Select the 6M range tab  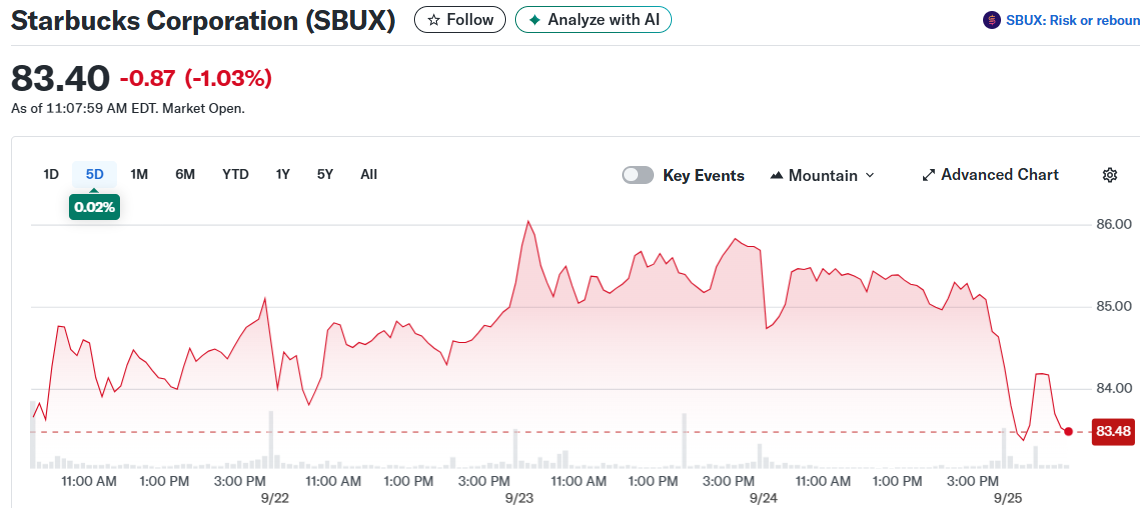(185, 174)
